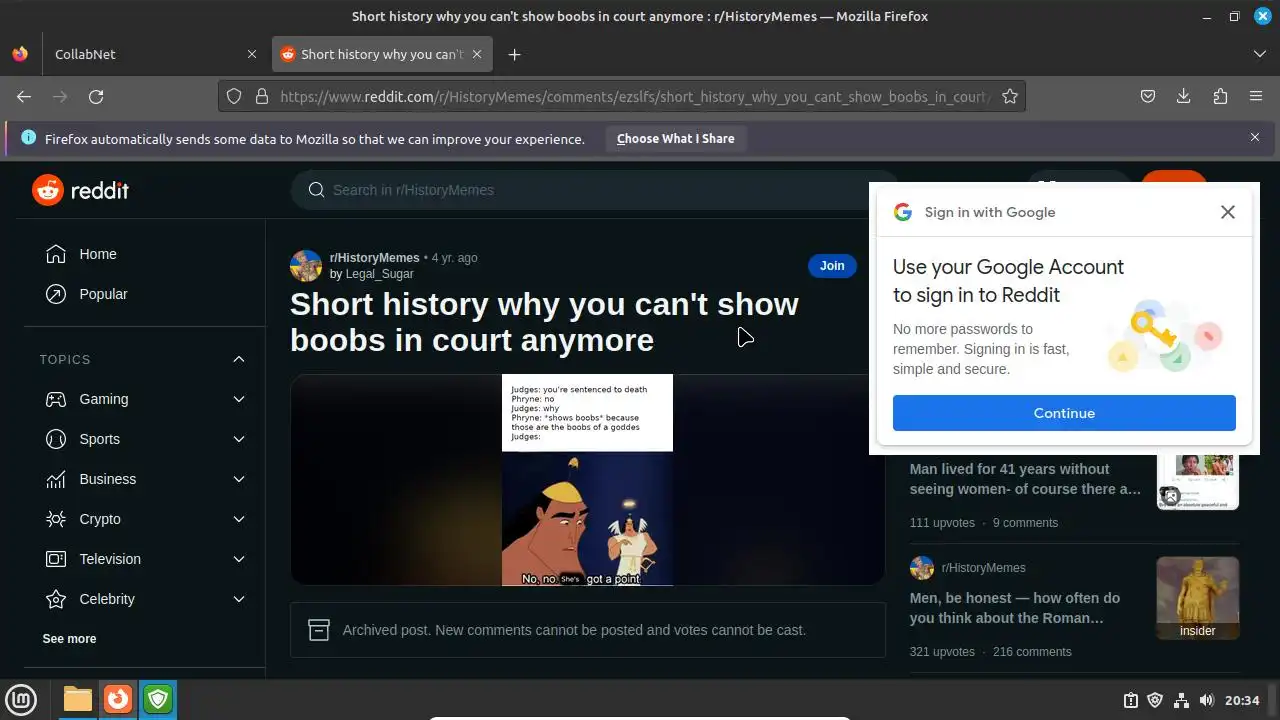The width and height of the screenshot is (1280, 720).
Task: Open the Pocket save icon
Action: tap(1148, 96)
